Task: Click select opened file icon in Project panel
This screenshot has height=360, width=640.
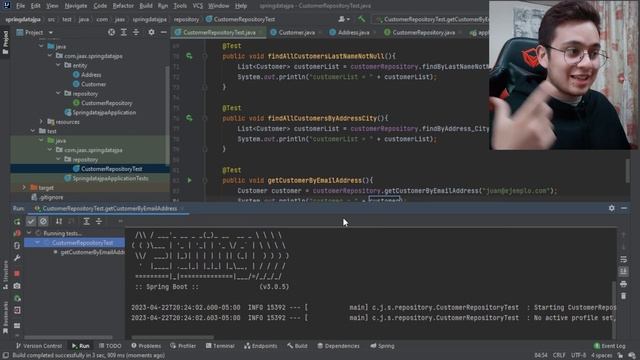Action: (x=111, y=32)
